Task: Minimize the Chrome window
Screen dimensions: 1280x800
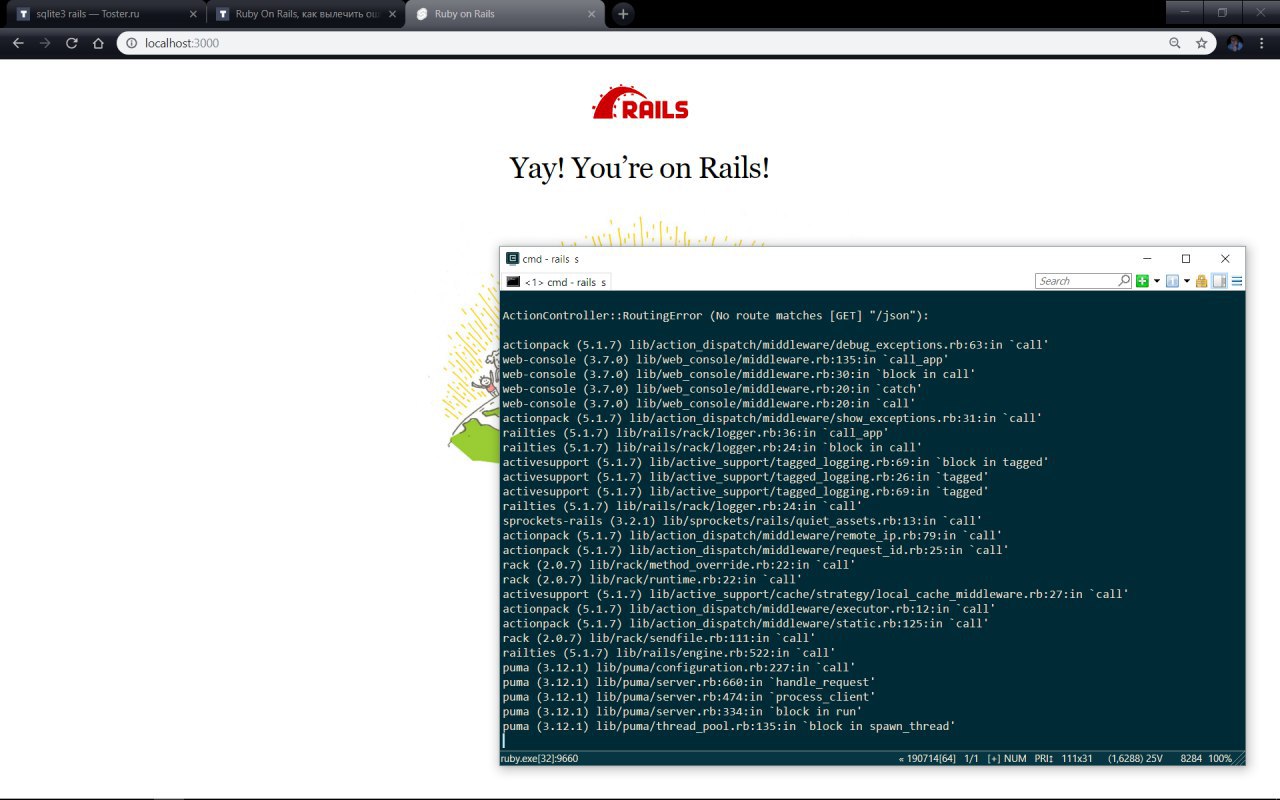Action: (1185, 13)
